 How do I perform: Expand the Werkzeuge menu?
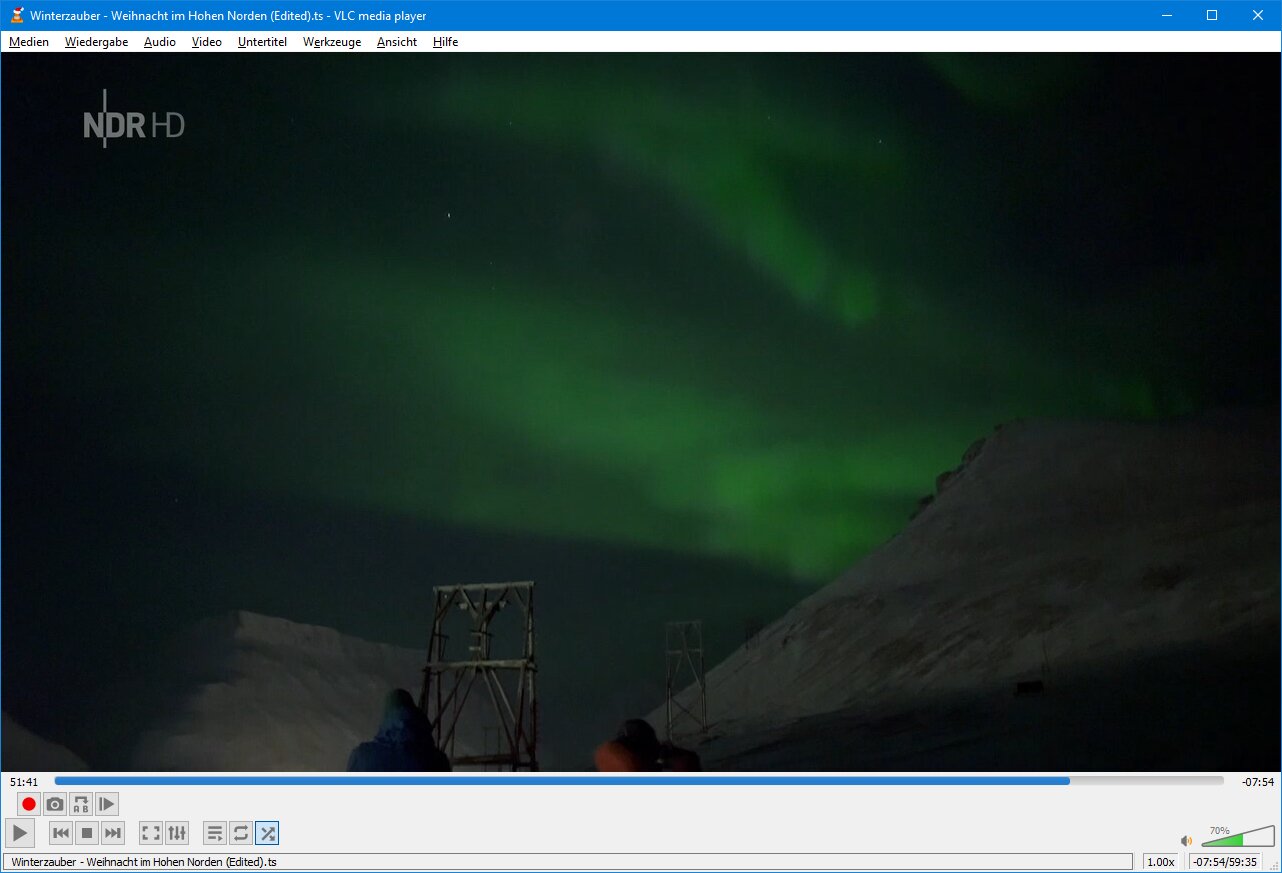coord(332,42)
